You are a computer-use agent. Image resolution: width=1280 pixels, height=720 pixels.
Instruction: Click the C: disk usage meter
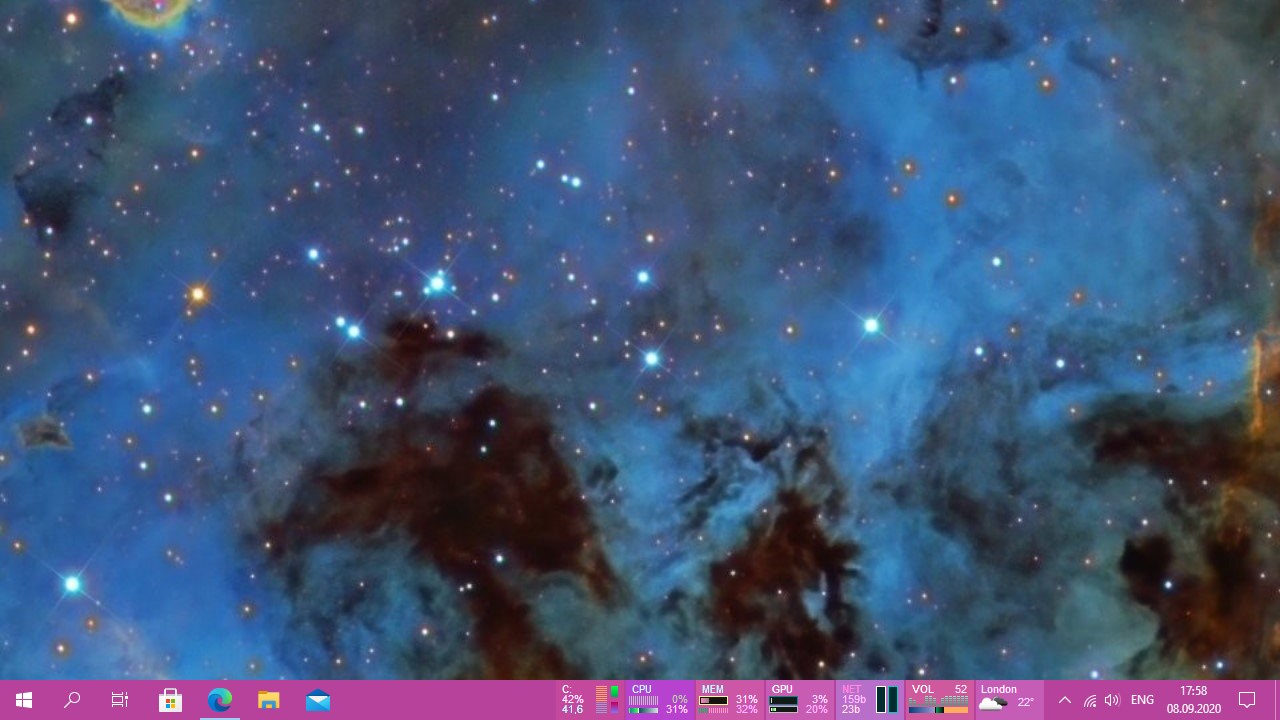[x=591, y=700]
